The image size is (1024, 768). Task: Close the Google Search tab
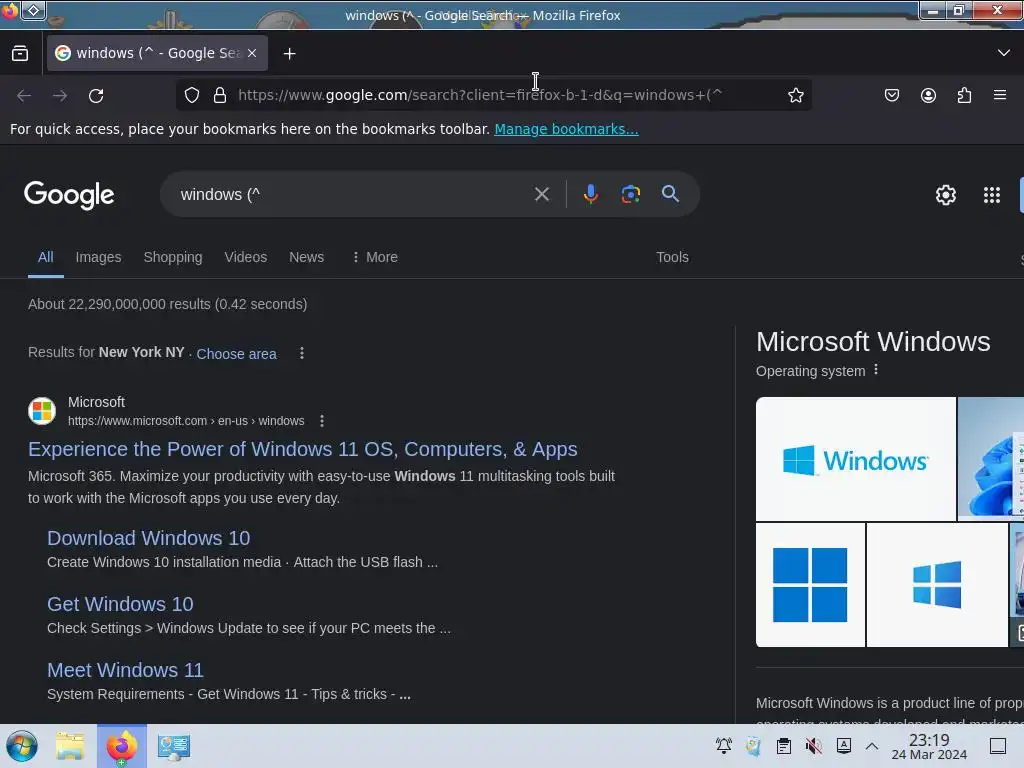point(252,54)
